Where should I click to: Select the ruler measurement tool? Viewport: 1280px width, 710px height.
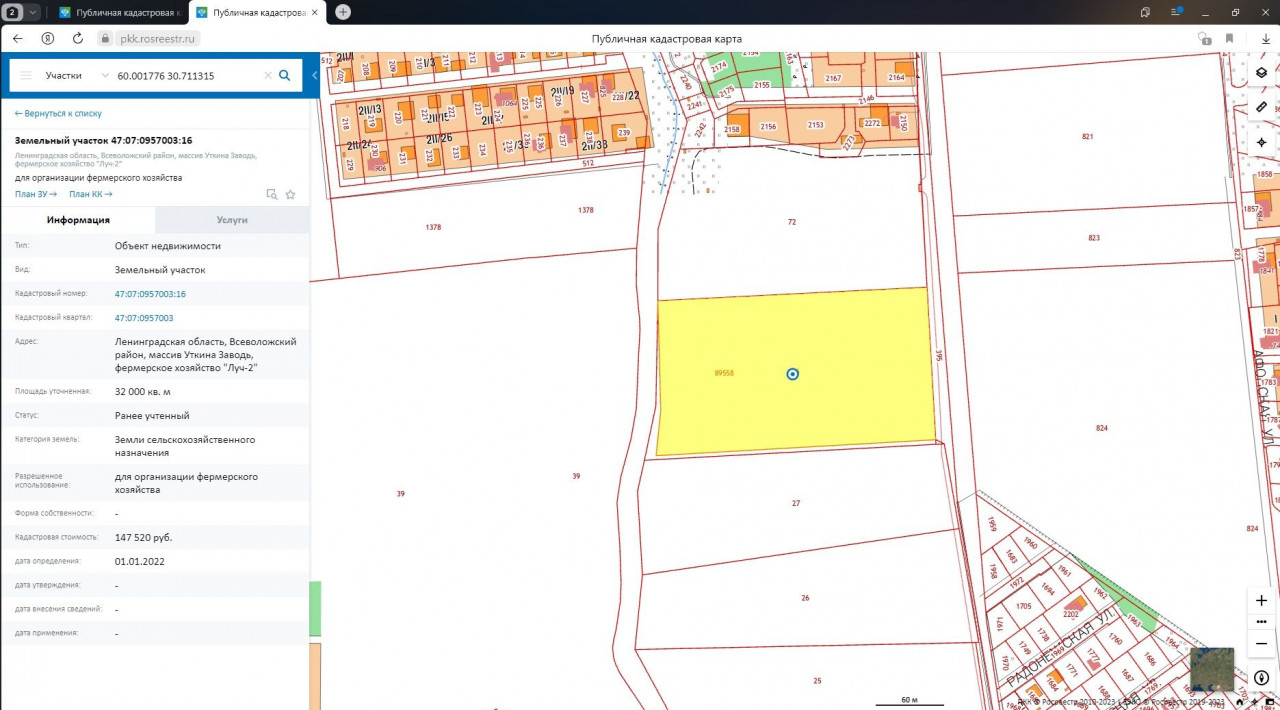pyautogui.click(x=1261, y=106)
